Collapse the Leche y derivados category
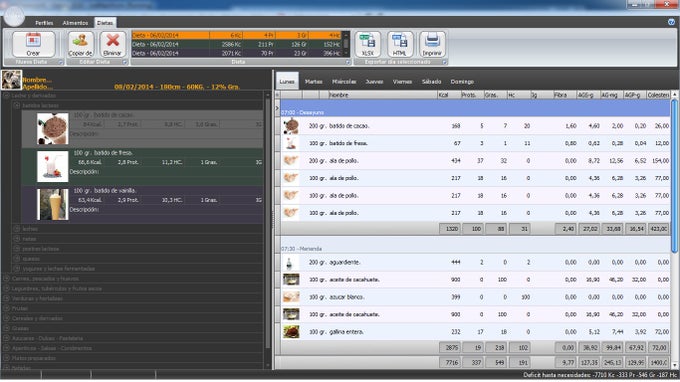680x382 pixels. coord(7,95)
